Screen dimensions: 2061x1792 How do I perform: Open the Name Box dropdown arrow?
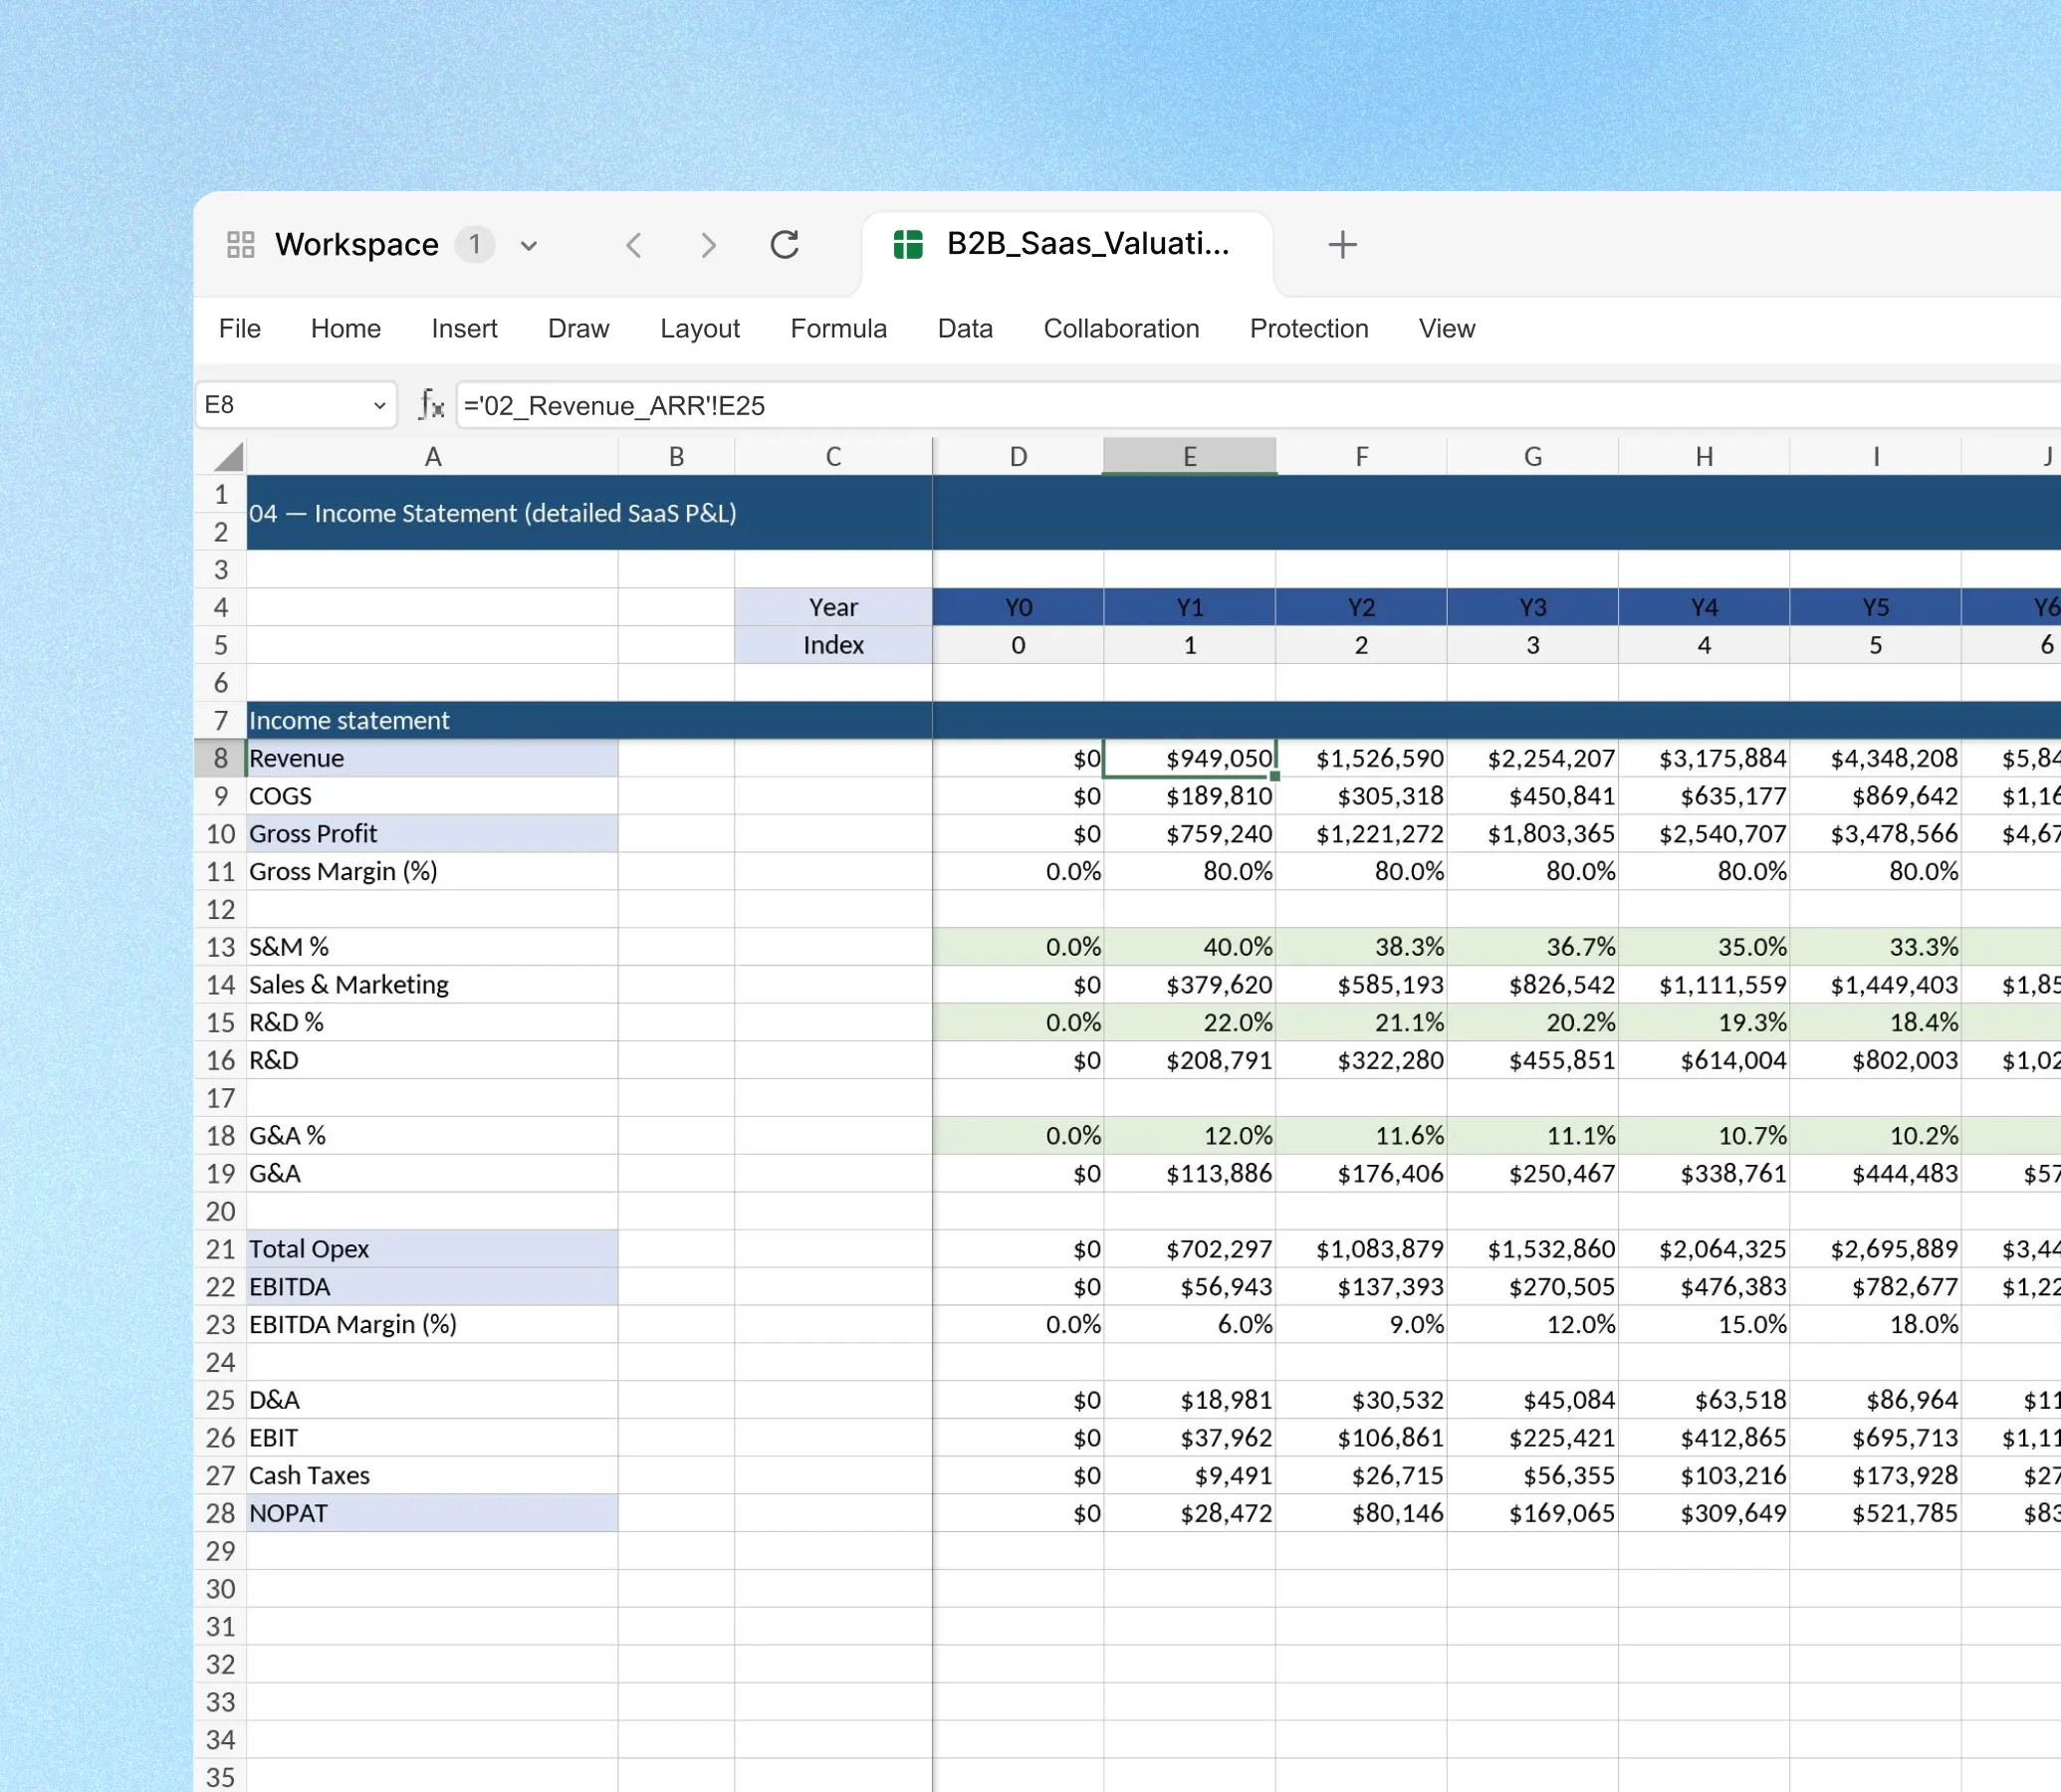click(x=378, y=405)
